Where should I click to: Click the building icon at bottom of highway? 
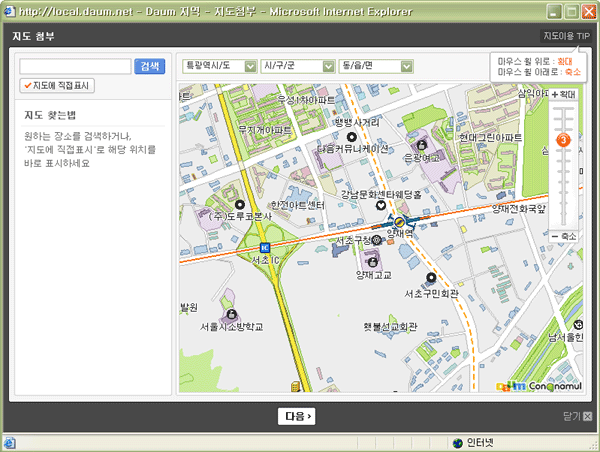295,387
